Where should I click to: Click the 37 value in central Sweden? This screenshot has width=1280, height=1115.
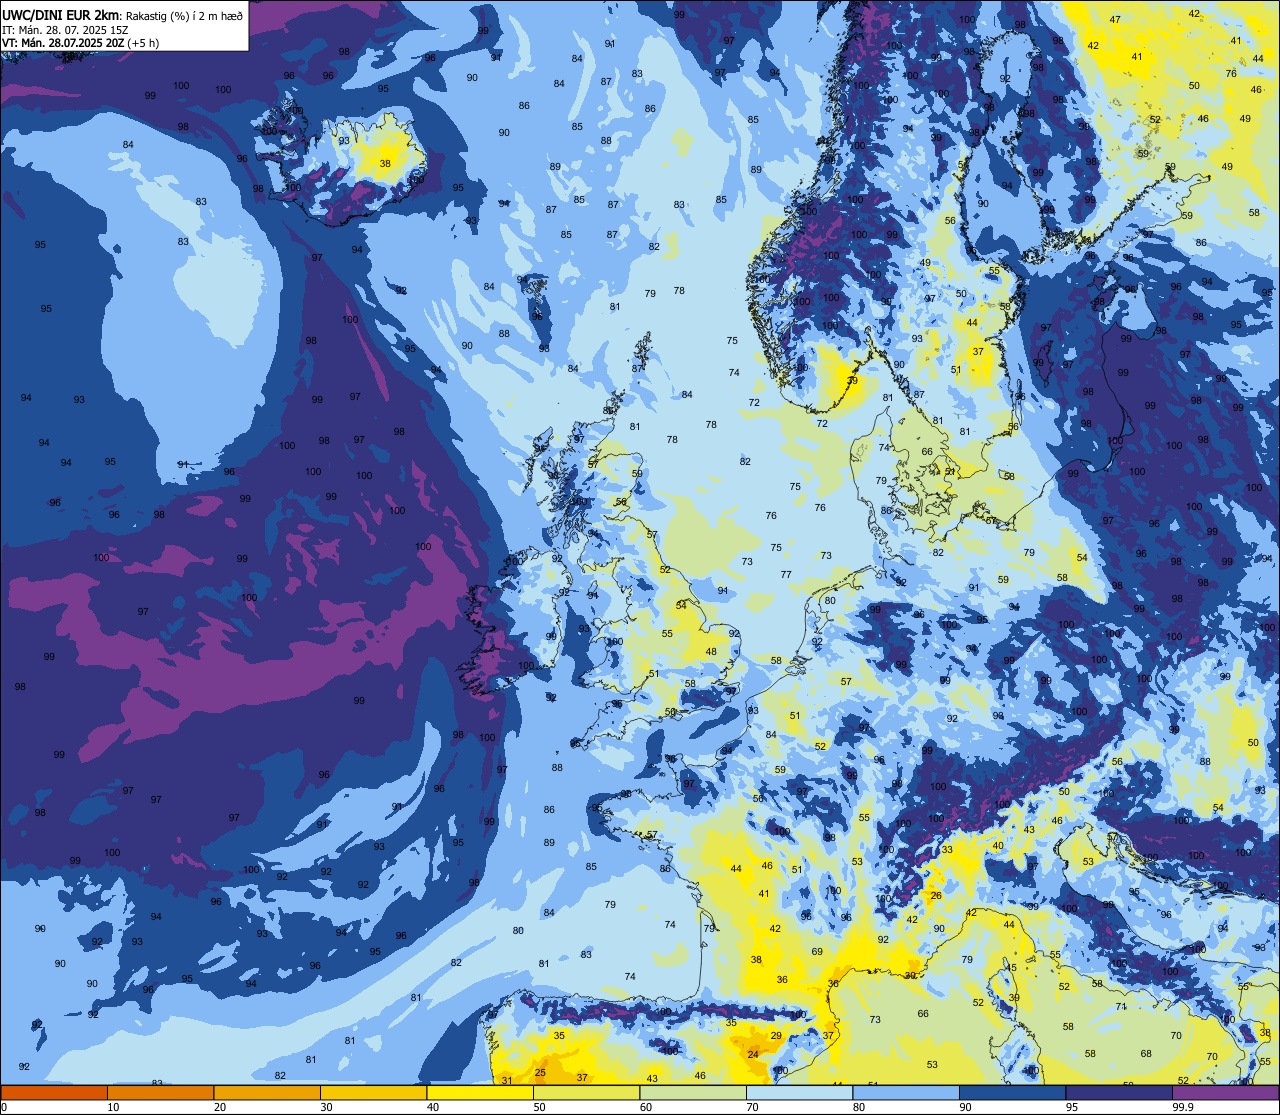(978, 352)
